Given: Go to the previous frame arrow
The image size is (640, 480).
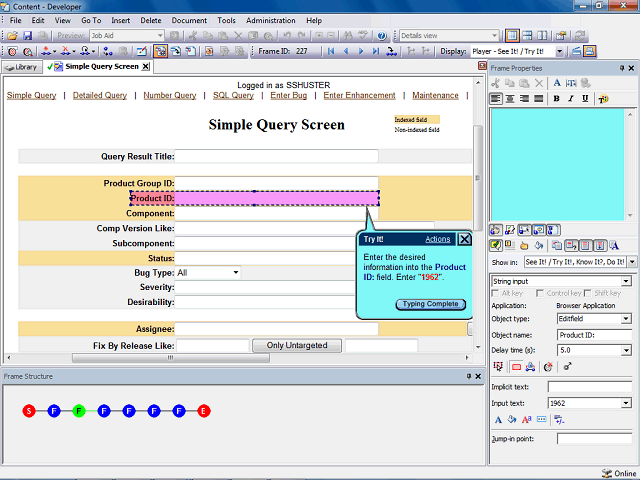Looking at the screenshot, I should [346, 51].
